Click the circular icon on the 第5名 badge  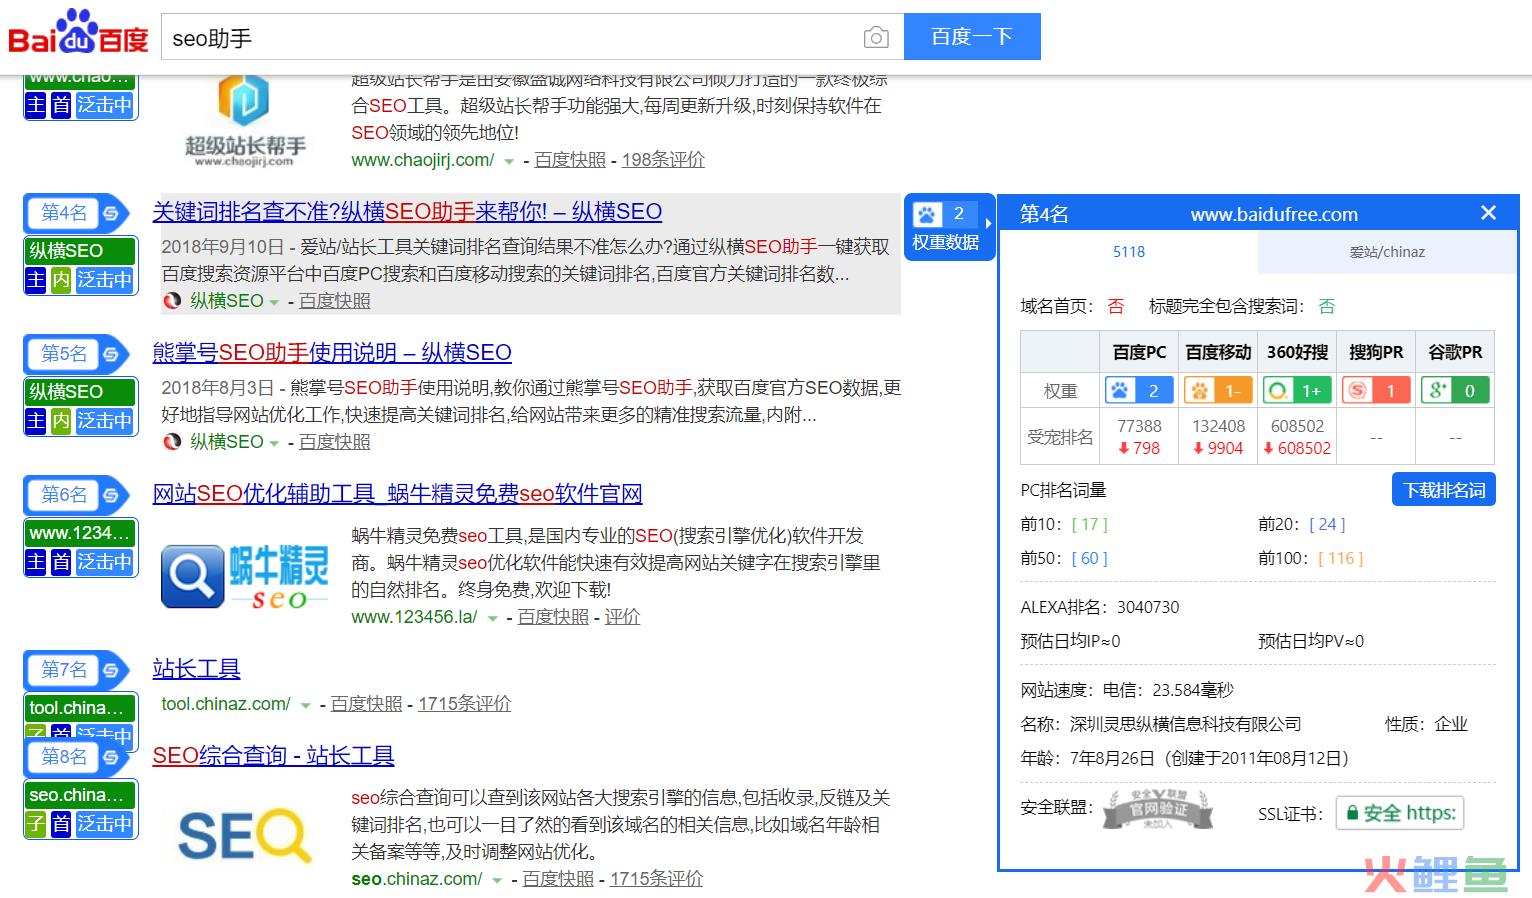(x=111, y=354)
